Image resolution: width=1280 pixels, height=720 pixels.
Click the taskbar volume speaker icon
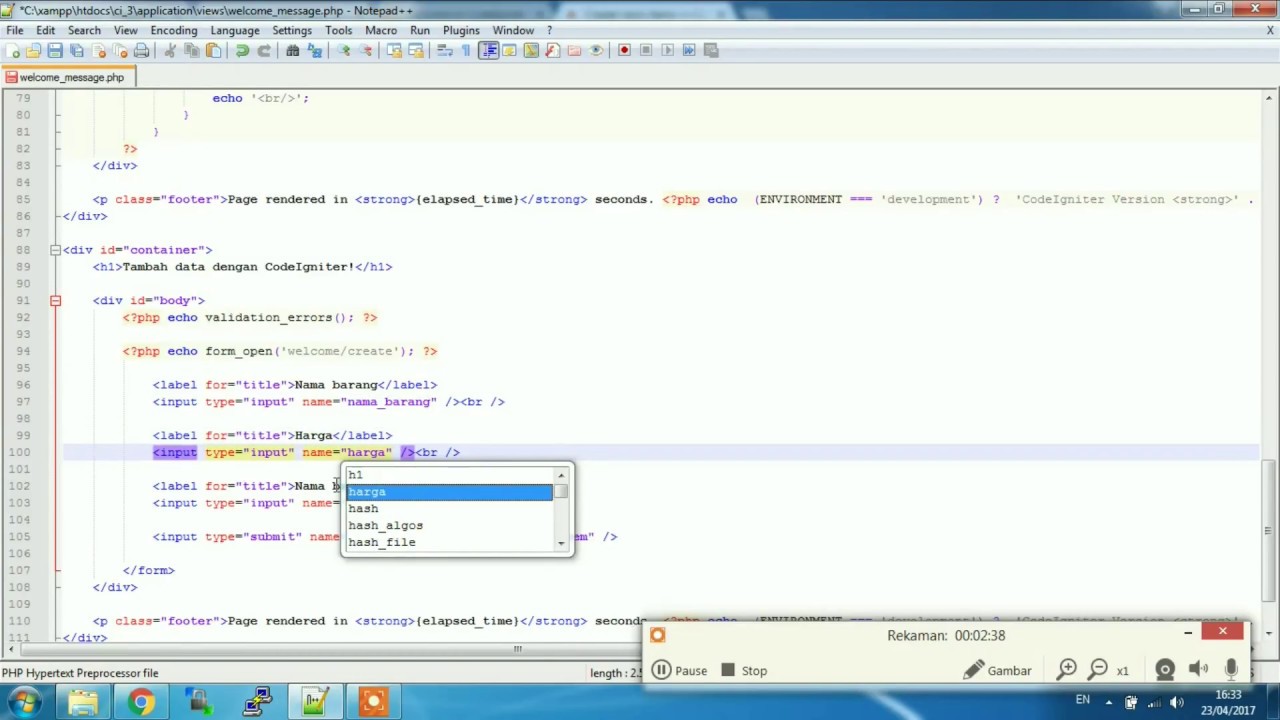point(1177,702)
